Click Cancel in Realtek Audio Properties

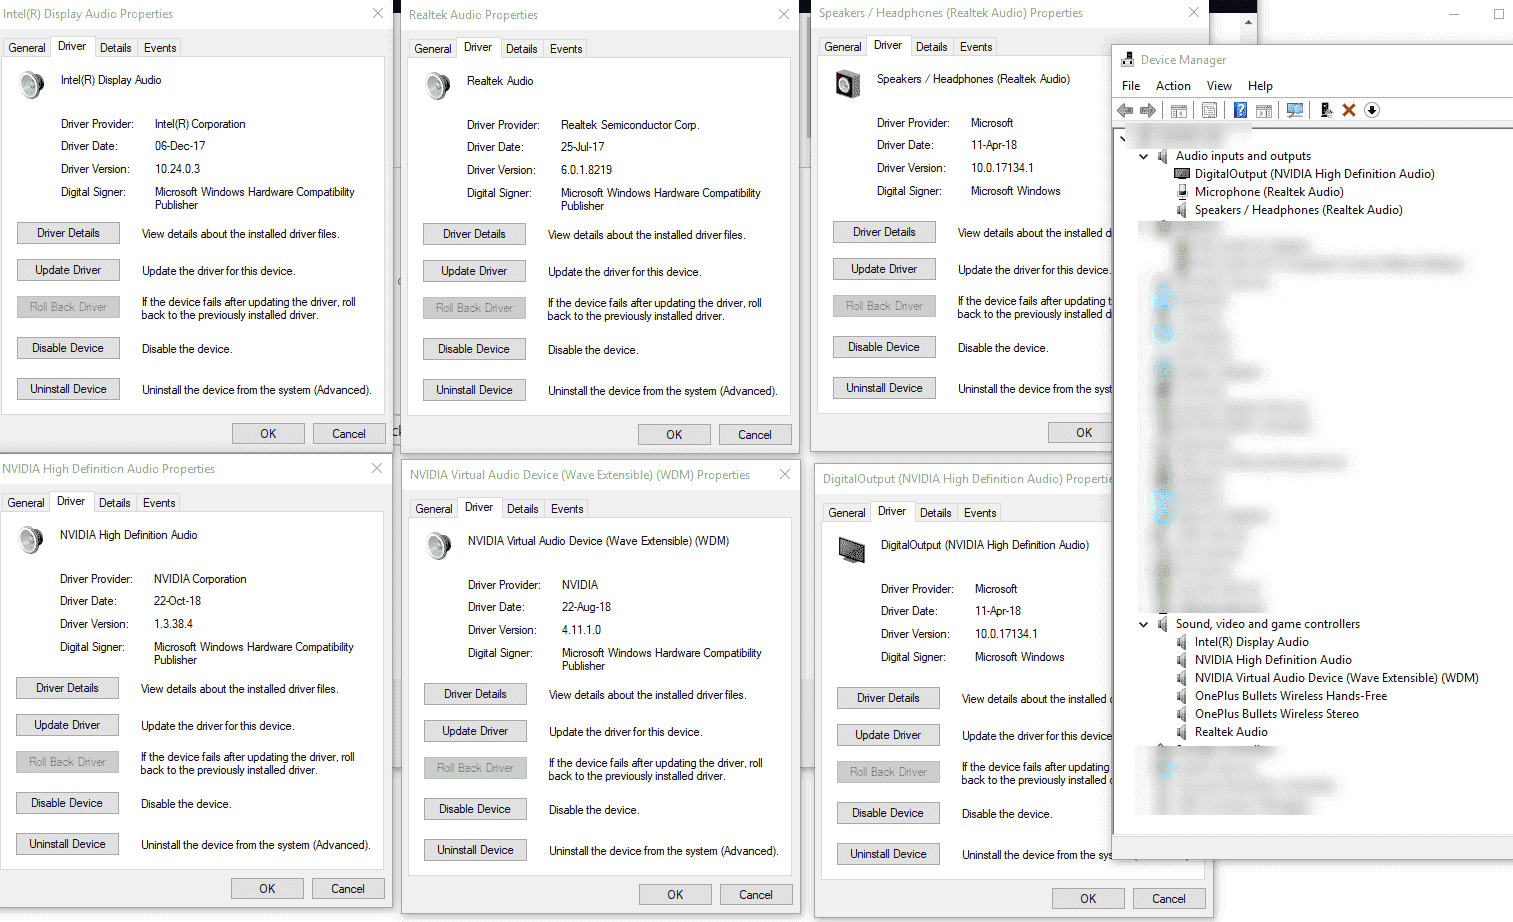click(755, 435)
